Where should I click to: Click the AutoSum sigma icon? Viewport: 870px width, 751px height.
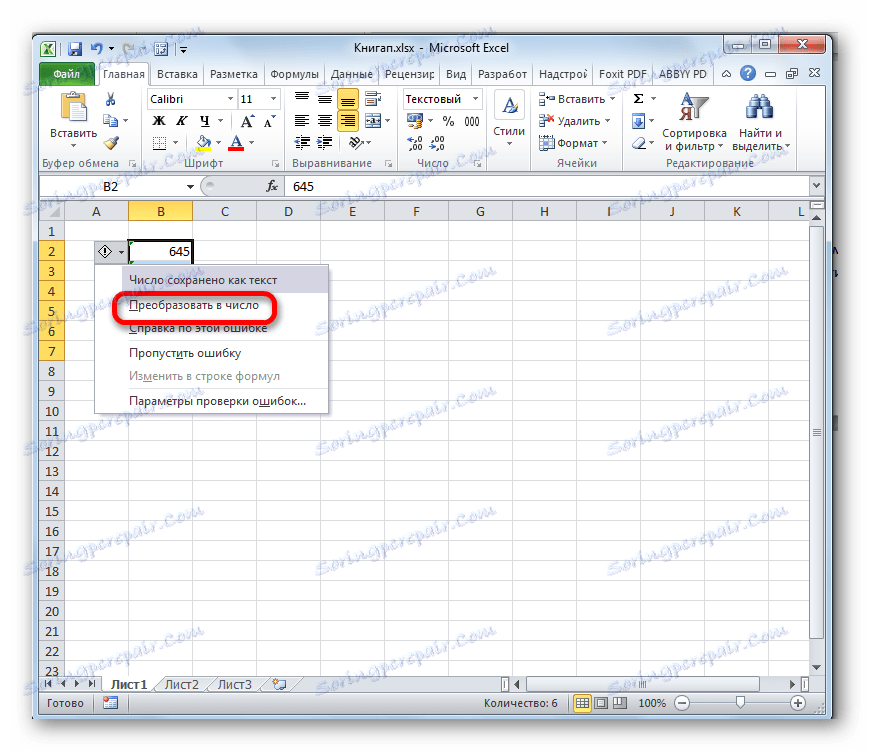coord(639,99)
